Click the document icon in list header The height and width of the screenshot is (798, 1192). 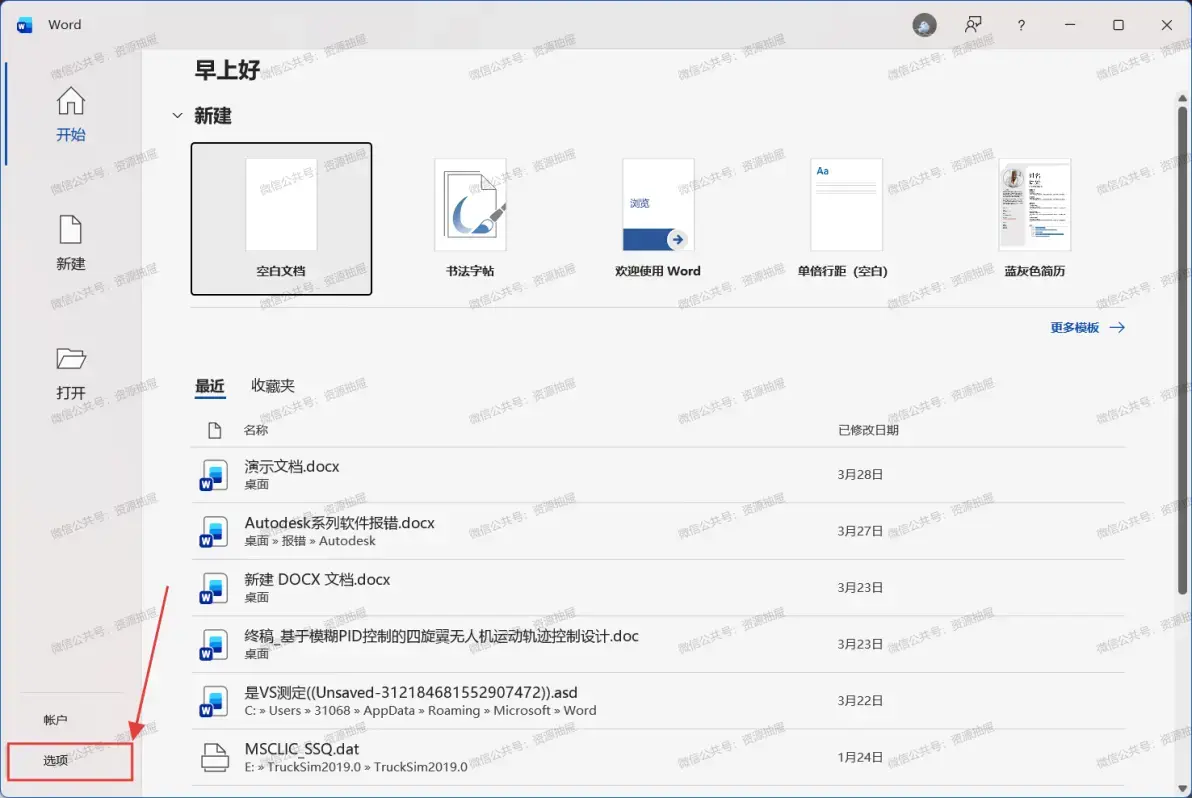pyautogui.click(x=214, y=430)
